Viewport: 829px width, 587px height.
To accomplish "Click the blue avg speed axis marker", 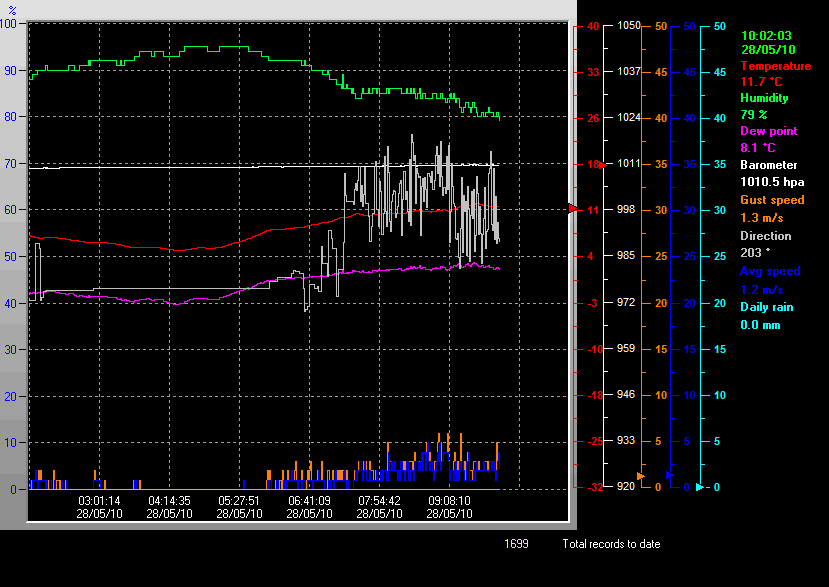I will pos(669,475).
